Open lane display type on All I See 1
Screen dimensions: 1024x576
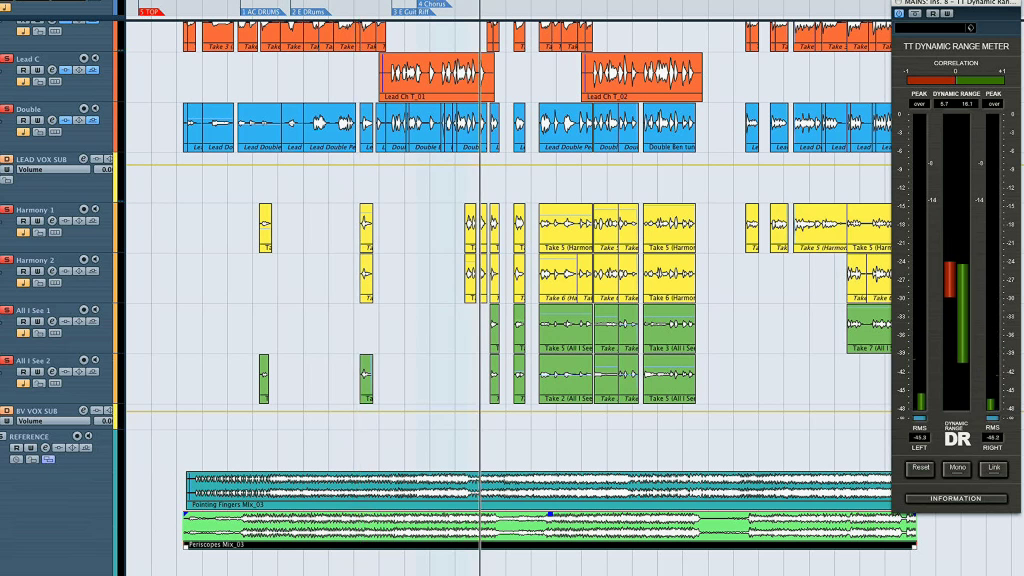[55, 333]
